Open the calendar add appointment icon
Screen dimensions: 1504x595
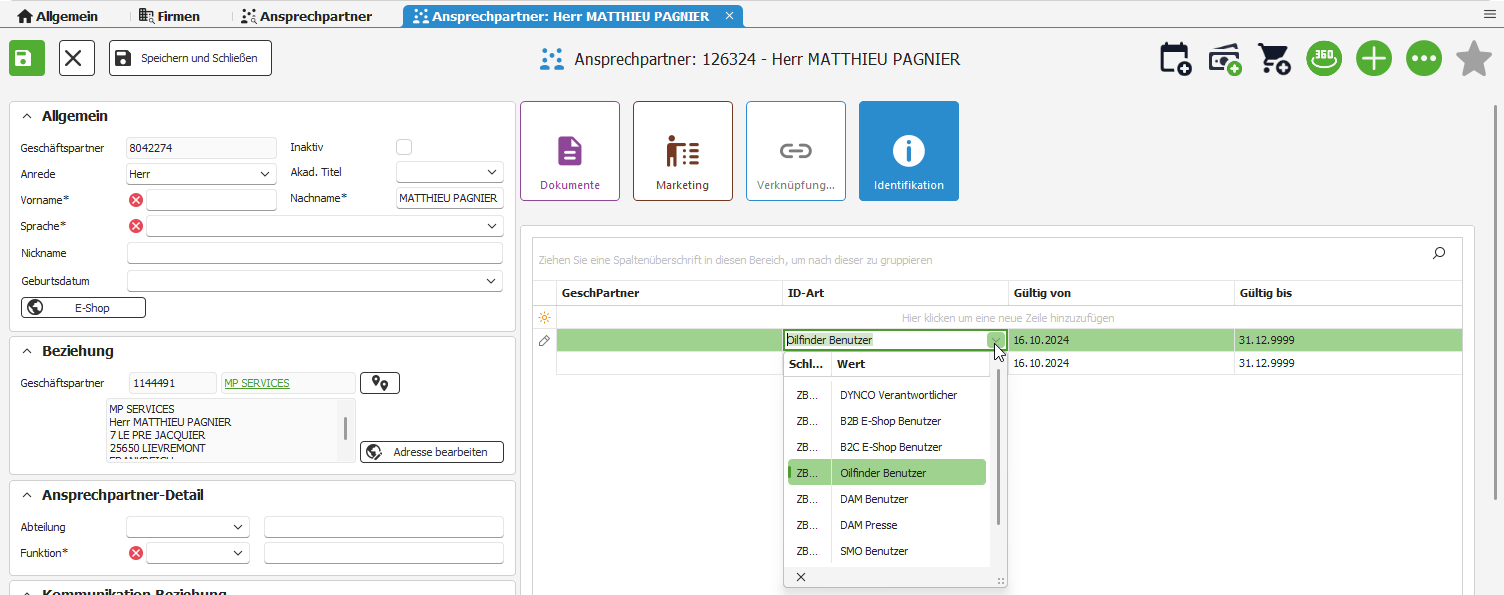click(1175, 59)
